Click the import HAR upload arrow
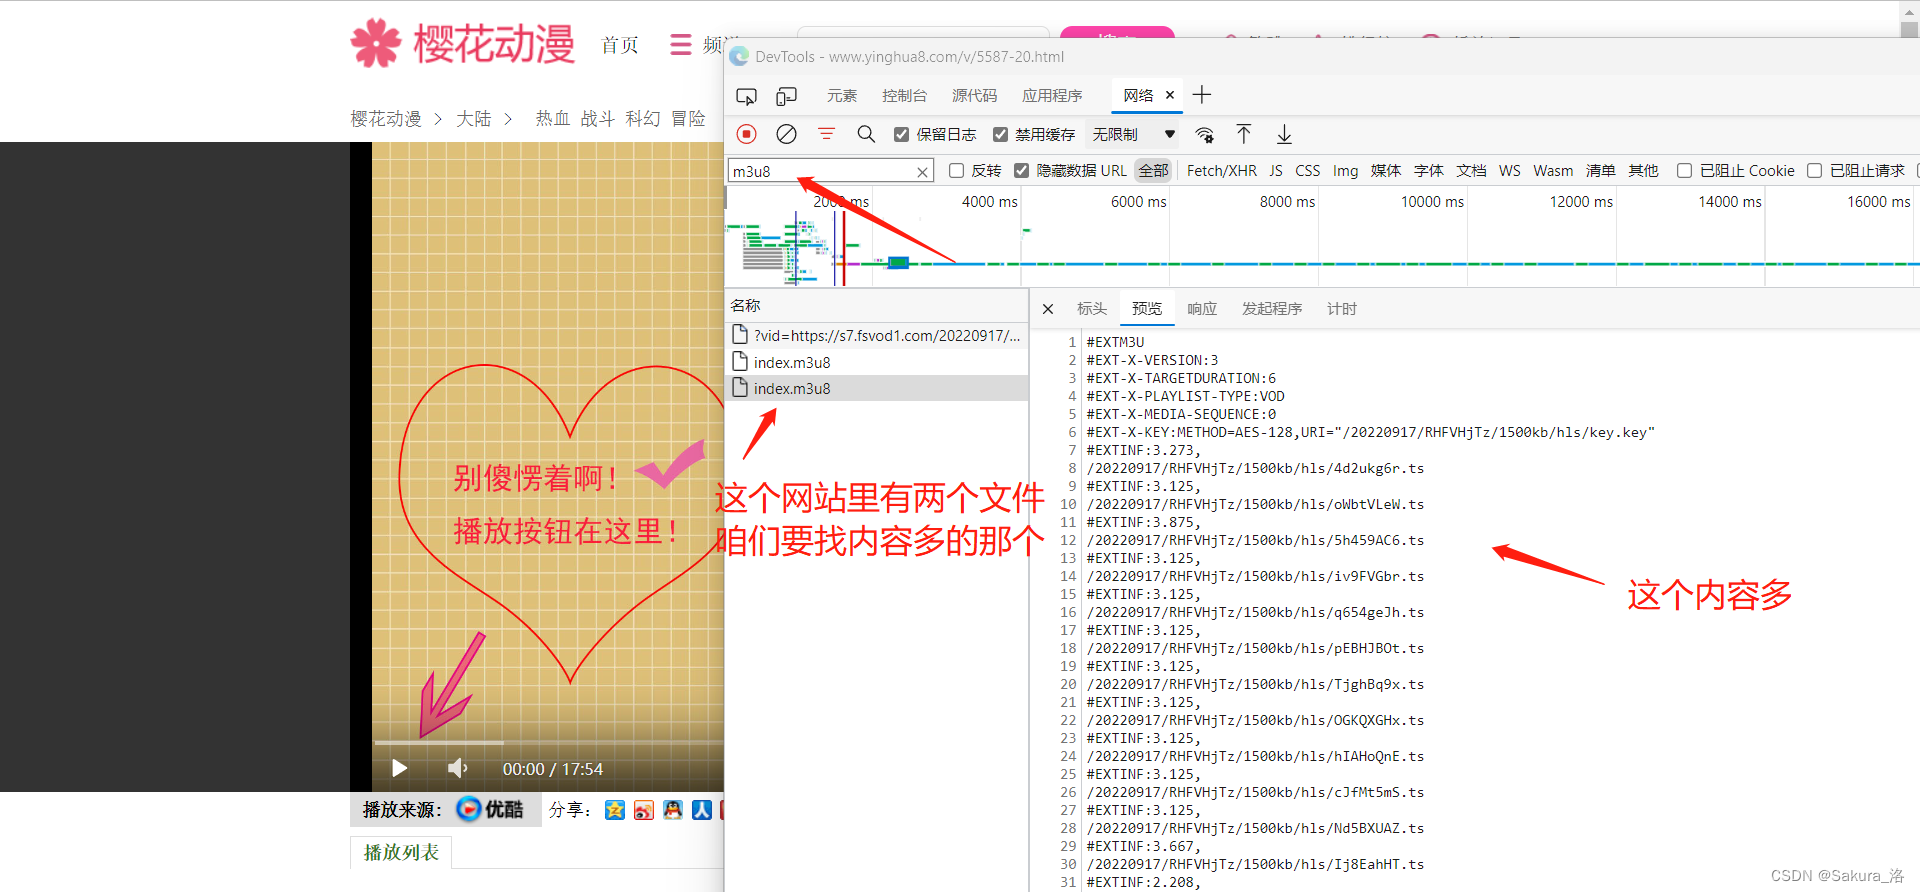 pos(1244,134)
